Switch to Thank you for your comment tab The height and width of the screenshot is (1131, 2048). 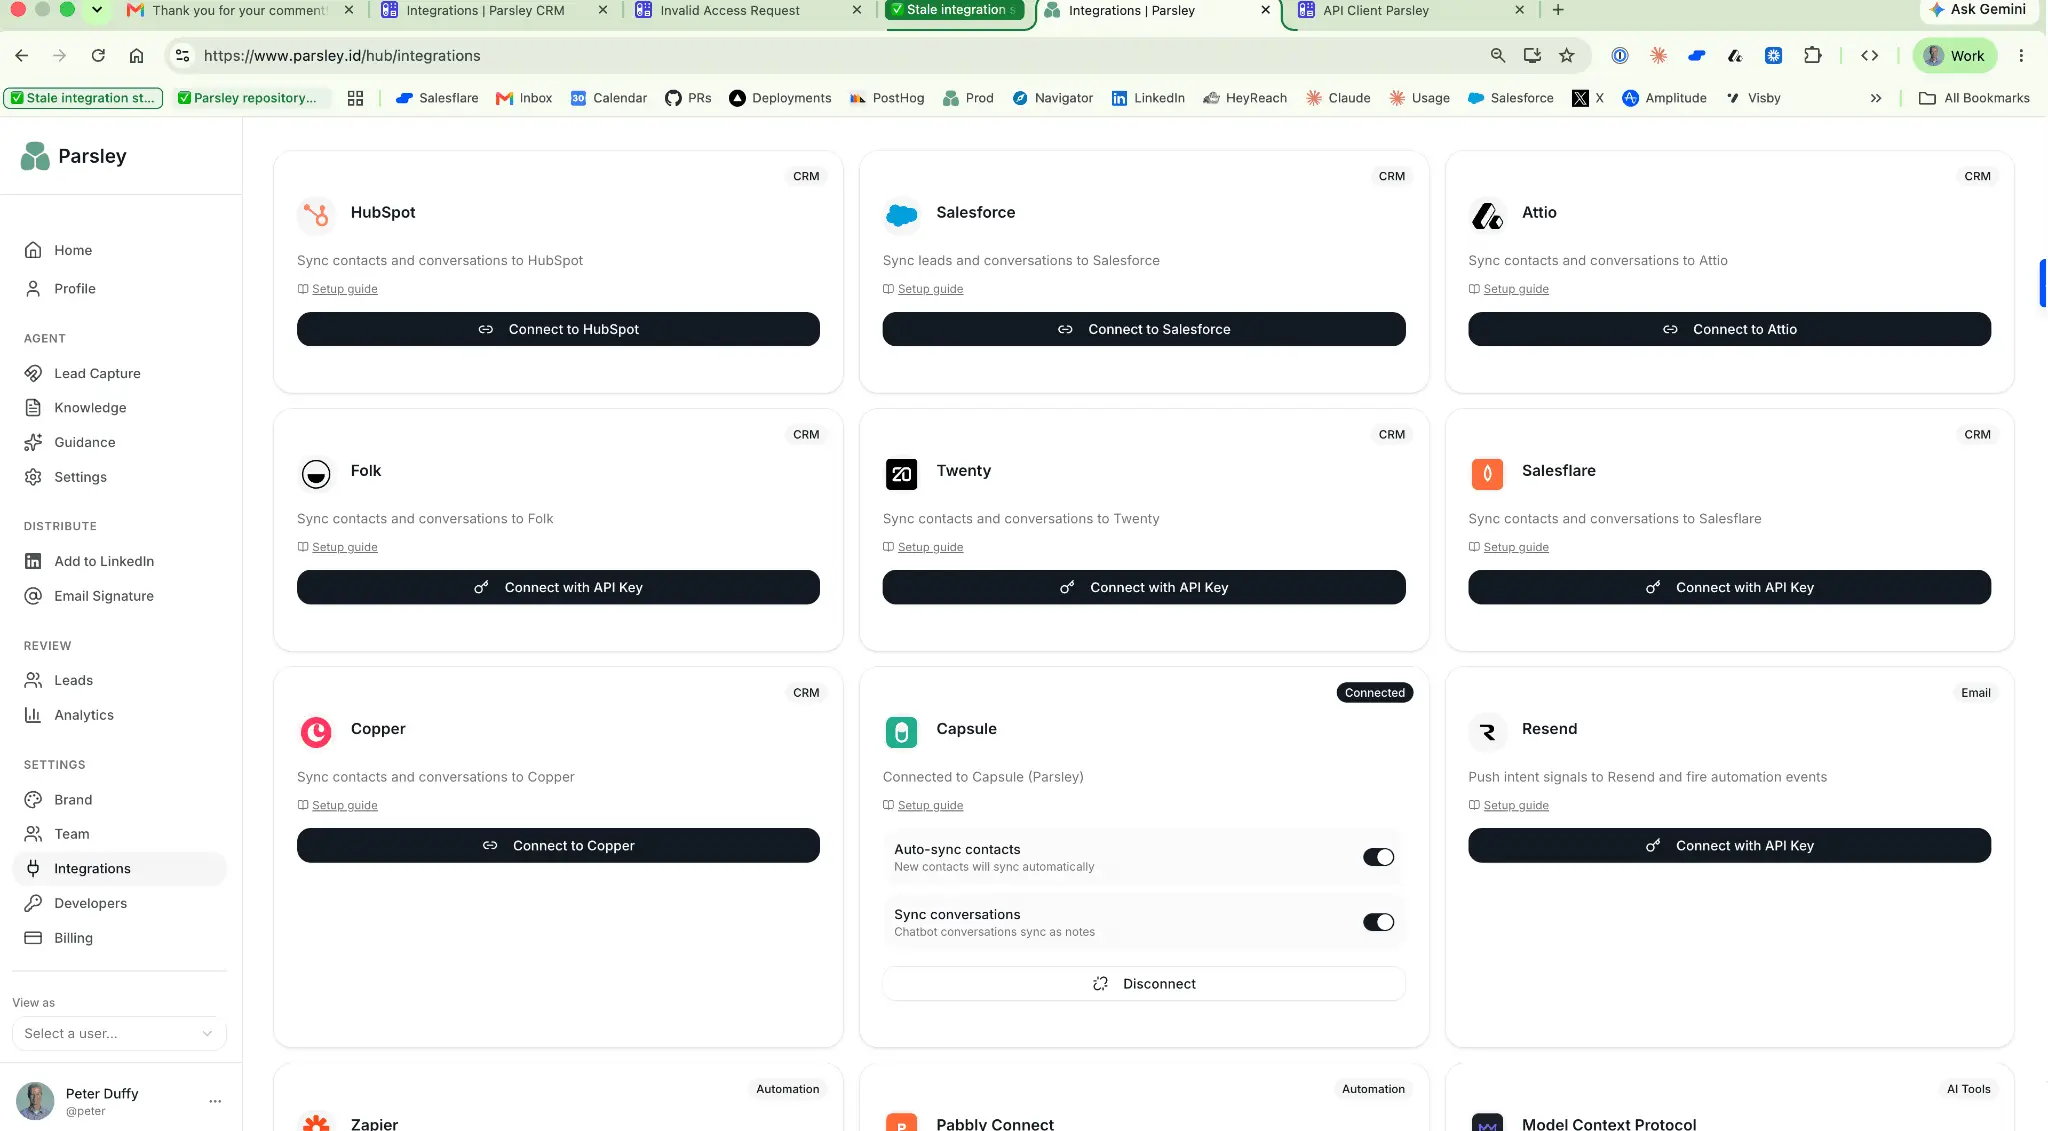(239, 10)
